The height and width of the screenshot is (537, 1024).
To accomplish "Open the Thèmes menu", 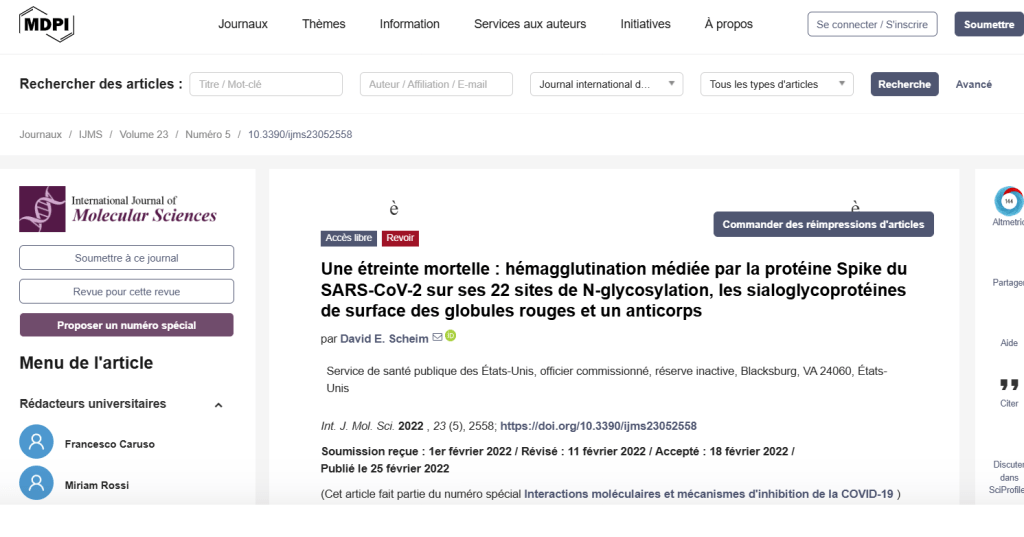I will click(323, 24).
